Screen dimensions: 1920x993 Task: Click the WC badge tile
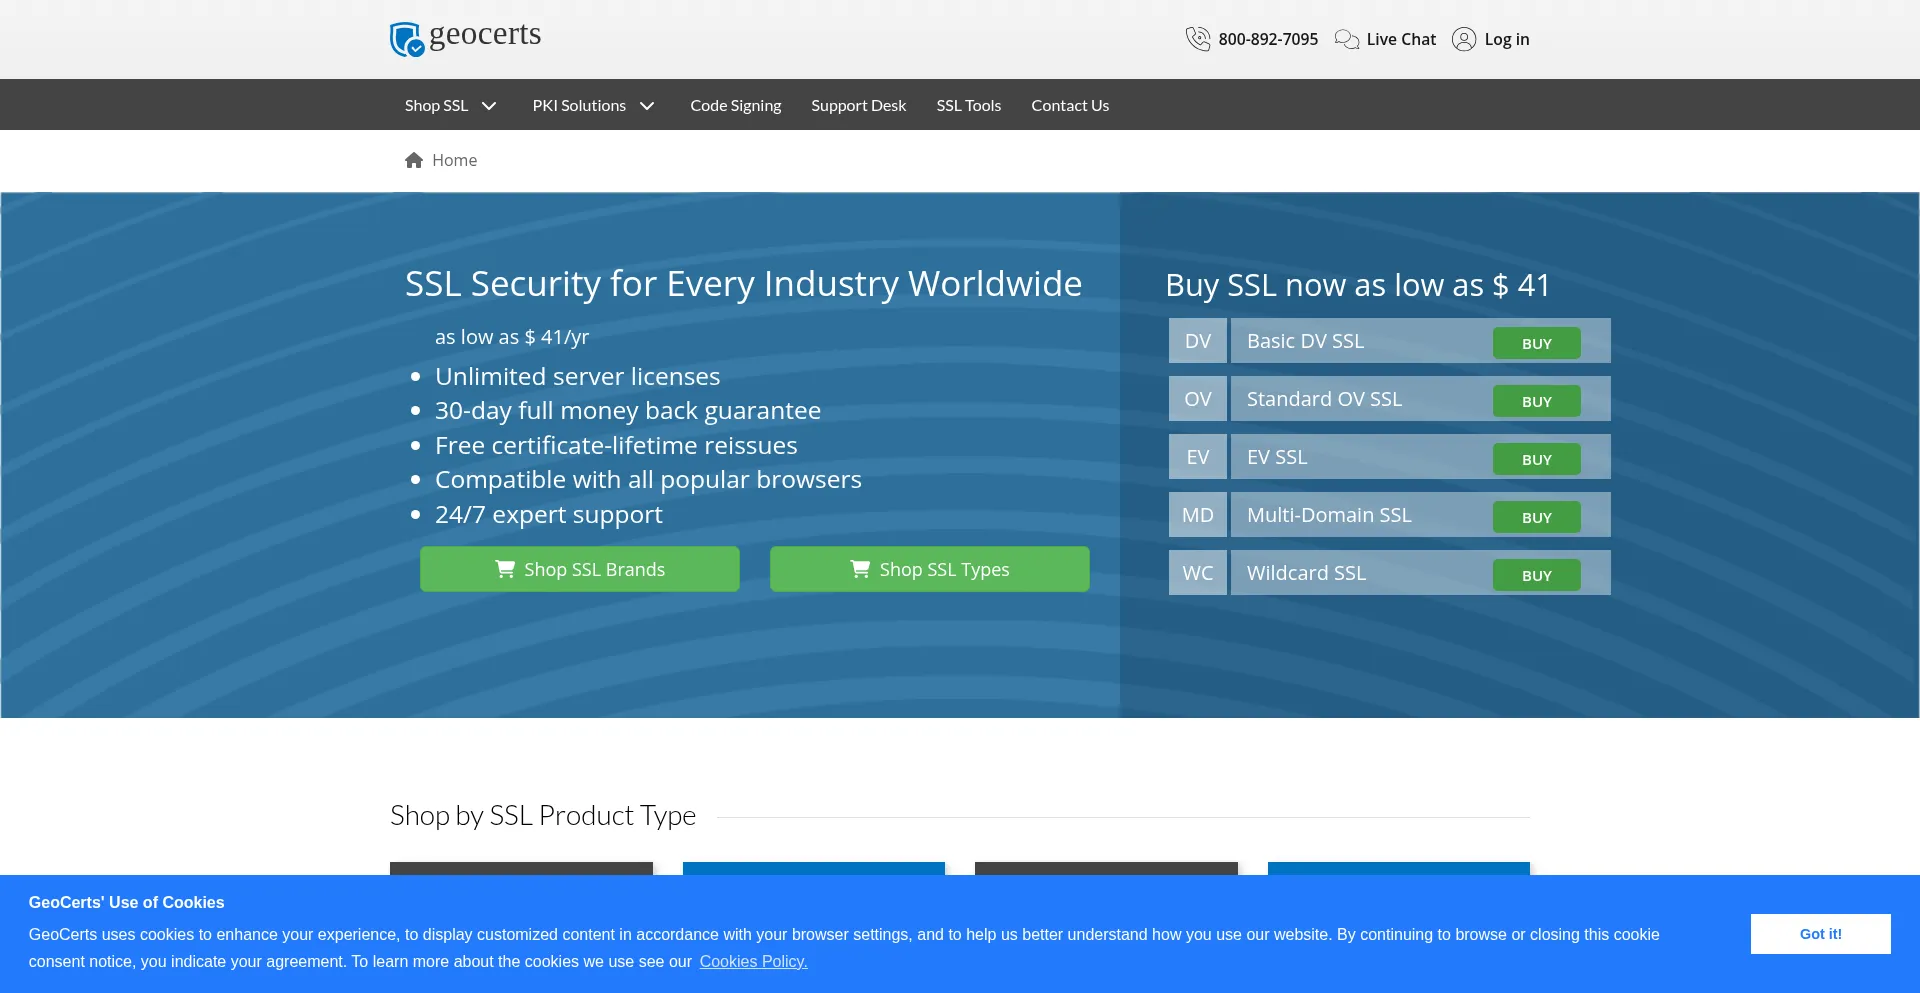point(1198,573)
